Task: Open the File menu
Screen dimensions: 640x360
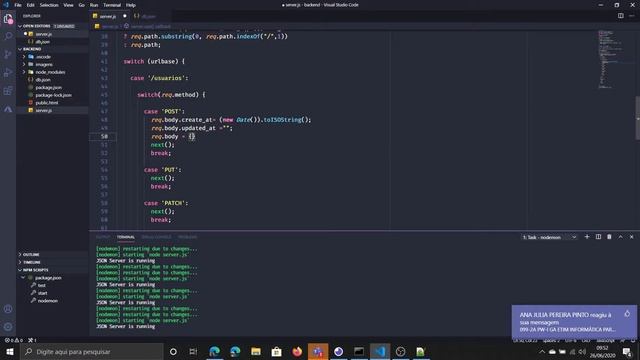Action: [x=18, y=5]
